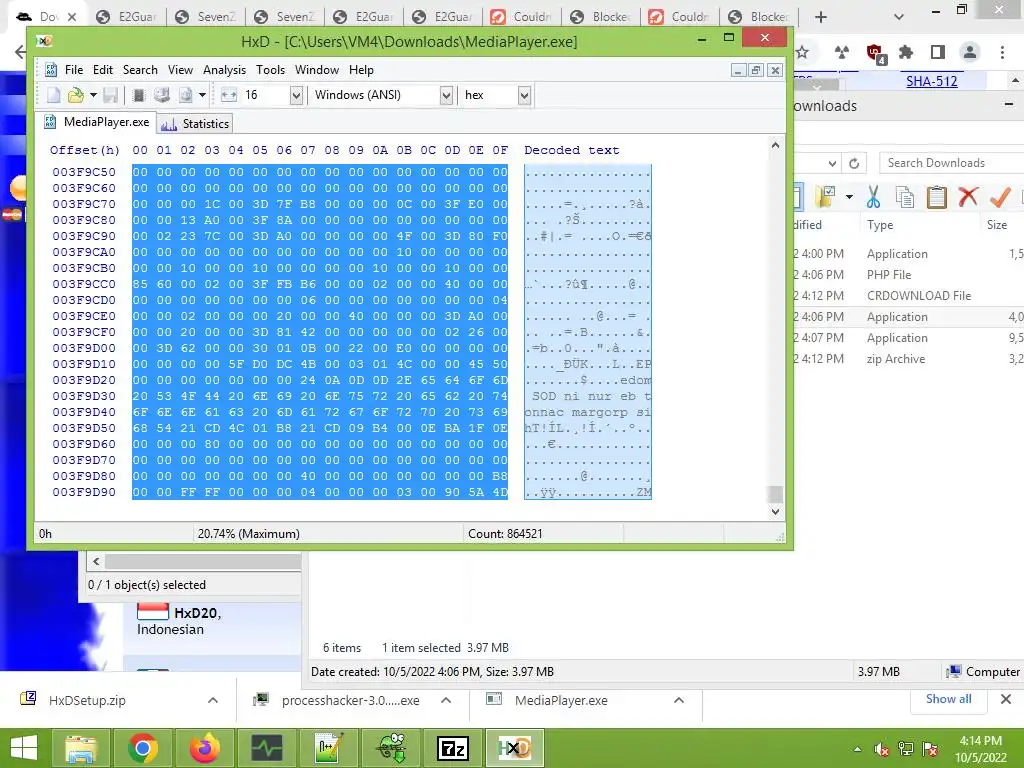
Task: Click the CRDOWNLOAD File row in Explorer
Action: (908, 296)
